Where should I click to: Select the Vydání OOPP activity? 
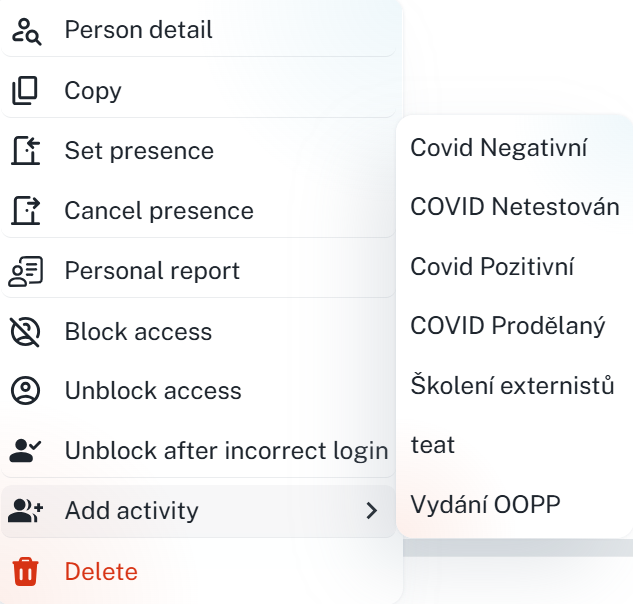pyautogui.click(x=485, y=504)
